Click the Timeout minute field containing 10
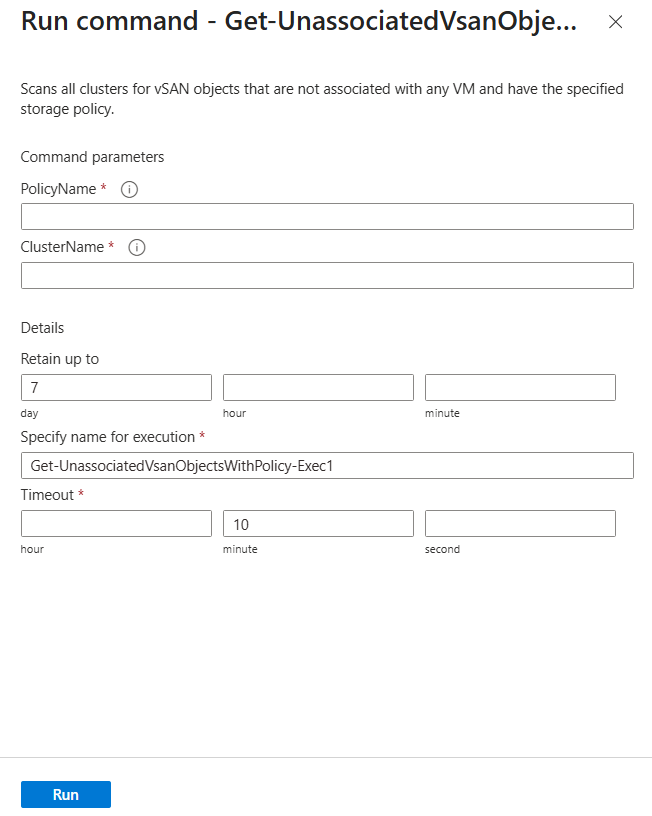 318,524
